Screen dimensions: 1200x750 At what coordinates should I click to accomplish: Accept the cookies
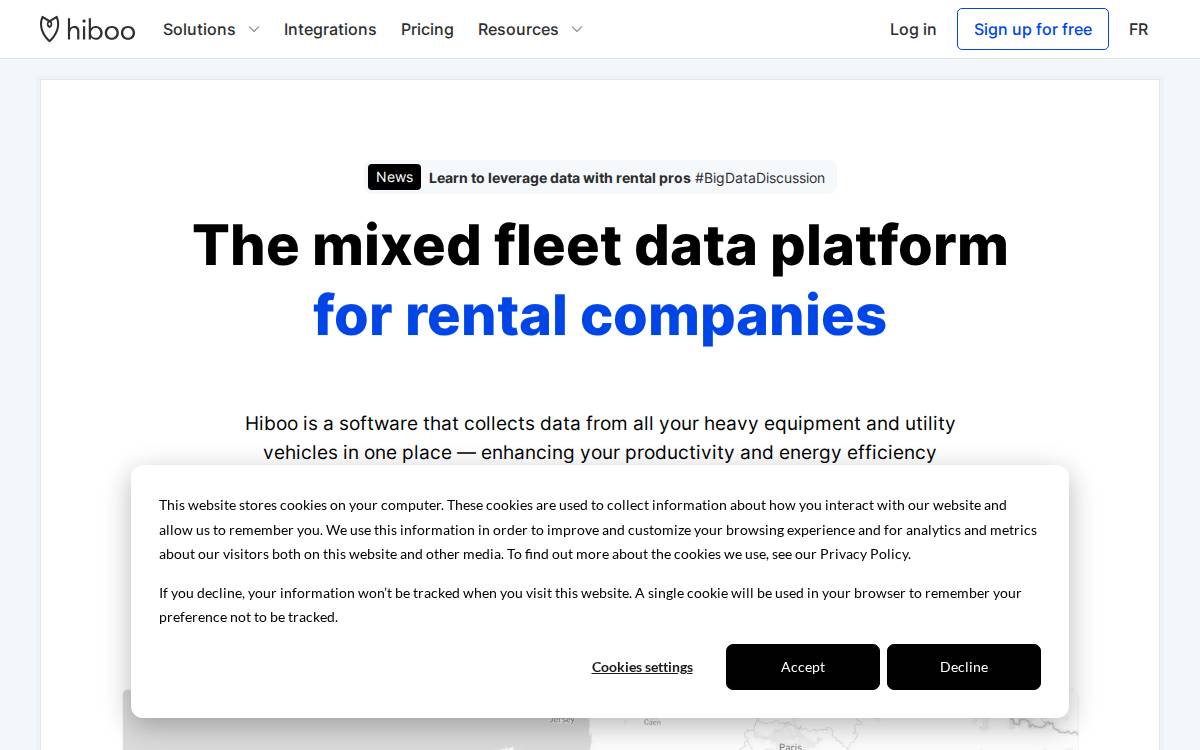click(803, 667)
